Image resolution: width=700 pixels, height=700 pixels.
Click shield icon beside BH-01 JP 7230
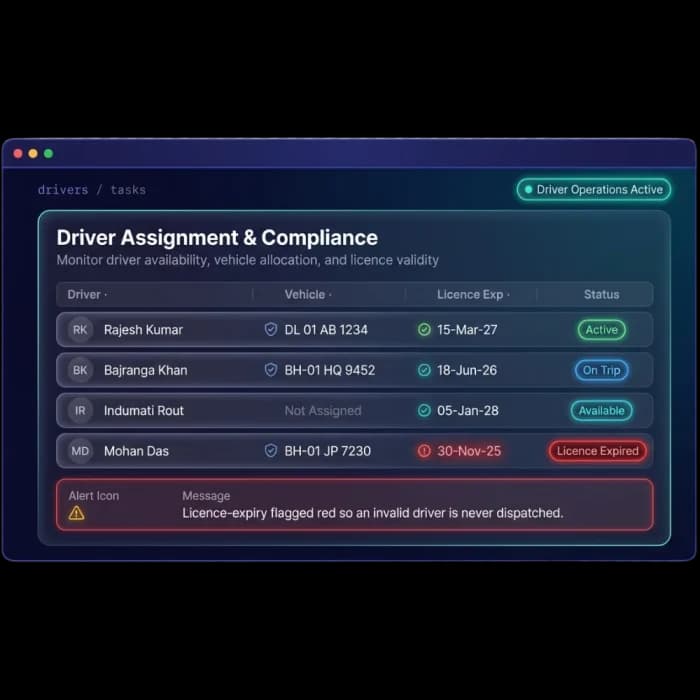pos(271,450)
